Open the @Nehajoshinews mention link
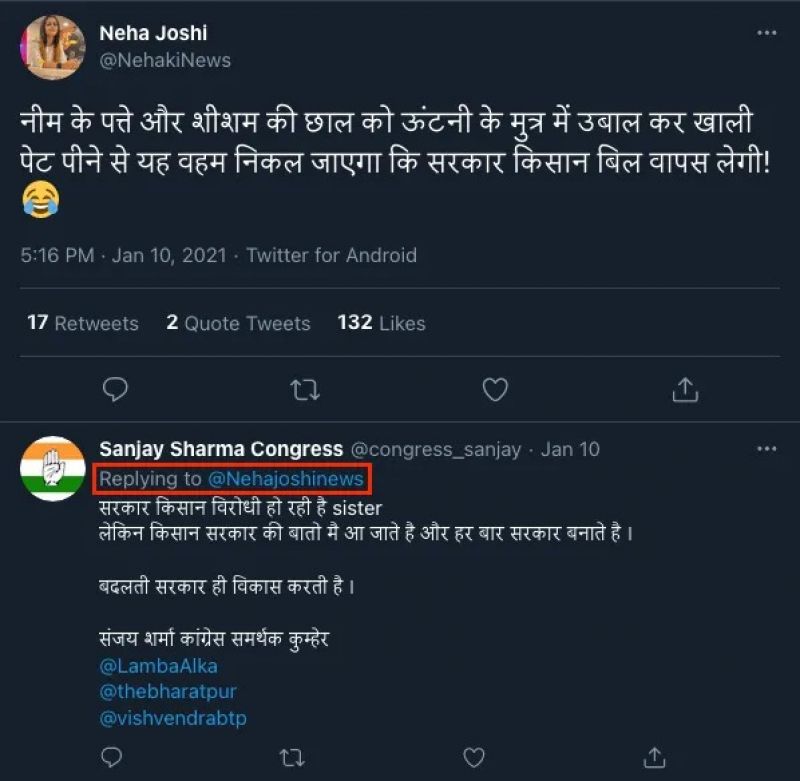This screenshot has width=800, height=781. [285, 479]
